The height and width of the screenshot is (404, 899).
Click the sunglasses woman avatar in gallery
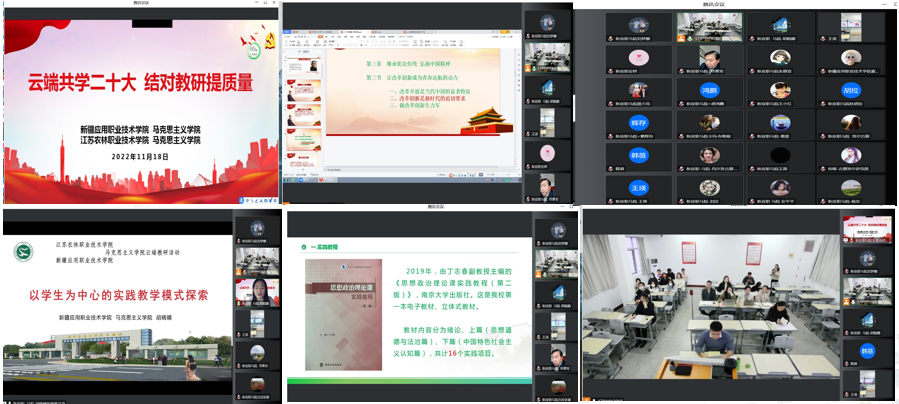point(851,57)
